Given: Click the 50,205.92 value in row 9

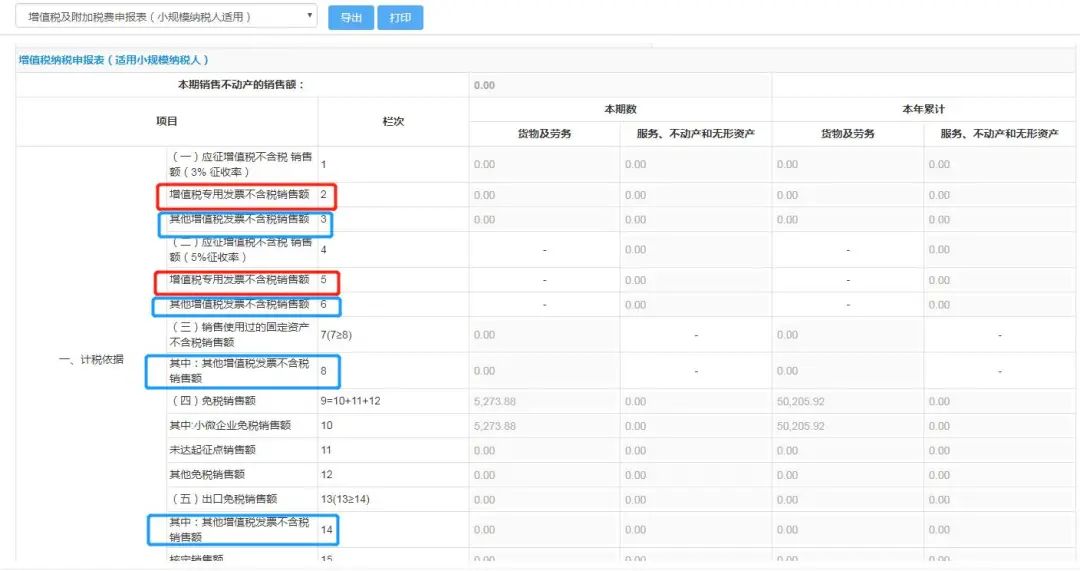Looking at the screenshot, I should click(800, 402).
